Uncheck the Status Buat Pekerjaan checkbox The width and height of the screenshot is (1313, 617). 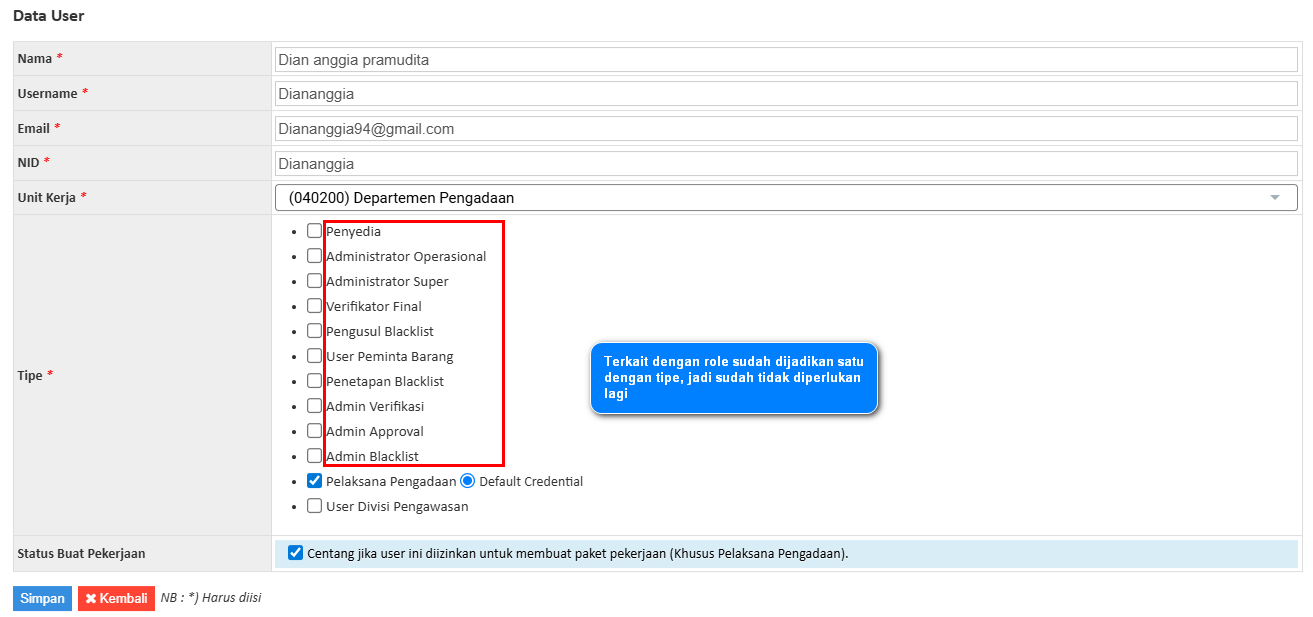(x=295, y=553)
